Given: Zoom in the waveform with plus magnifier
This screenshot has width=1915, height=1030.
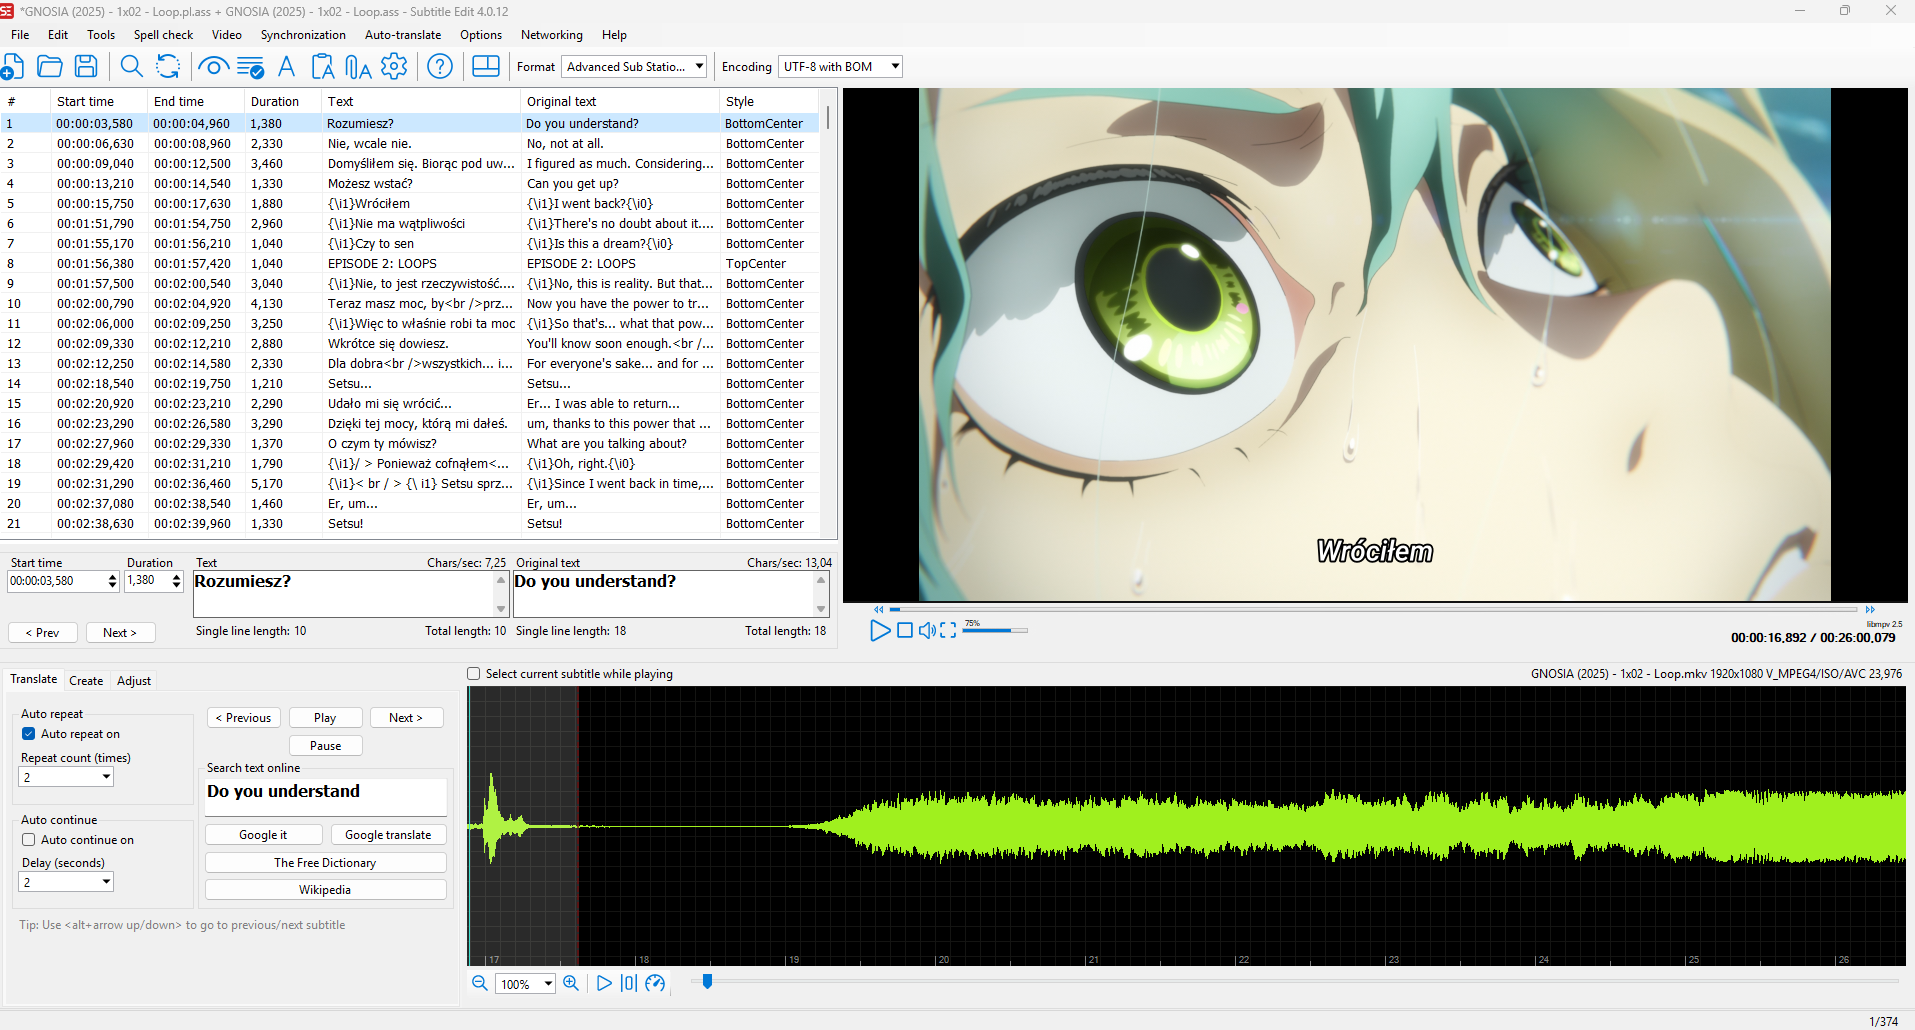Looking at the screenshot, I should coord(571,983).
